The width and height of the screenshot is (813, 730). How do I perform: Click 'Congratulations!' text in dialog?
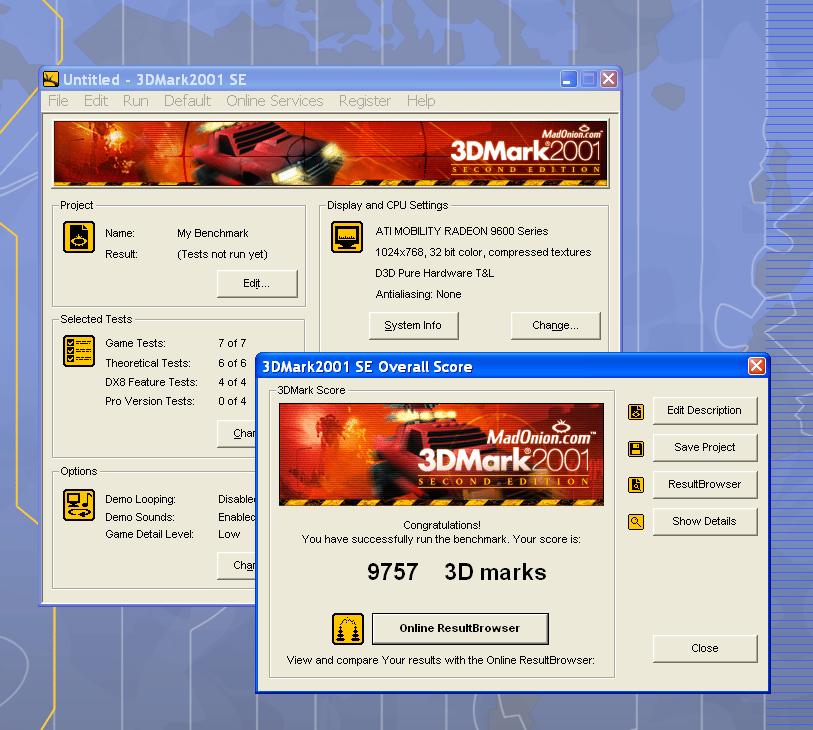[x=442, y=525]
